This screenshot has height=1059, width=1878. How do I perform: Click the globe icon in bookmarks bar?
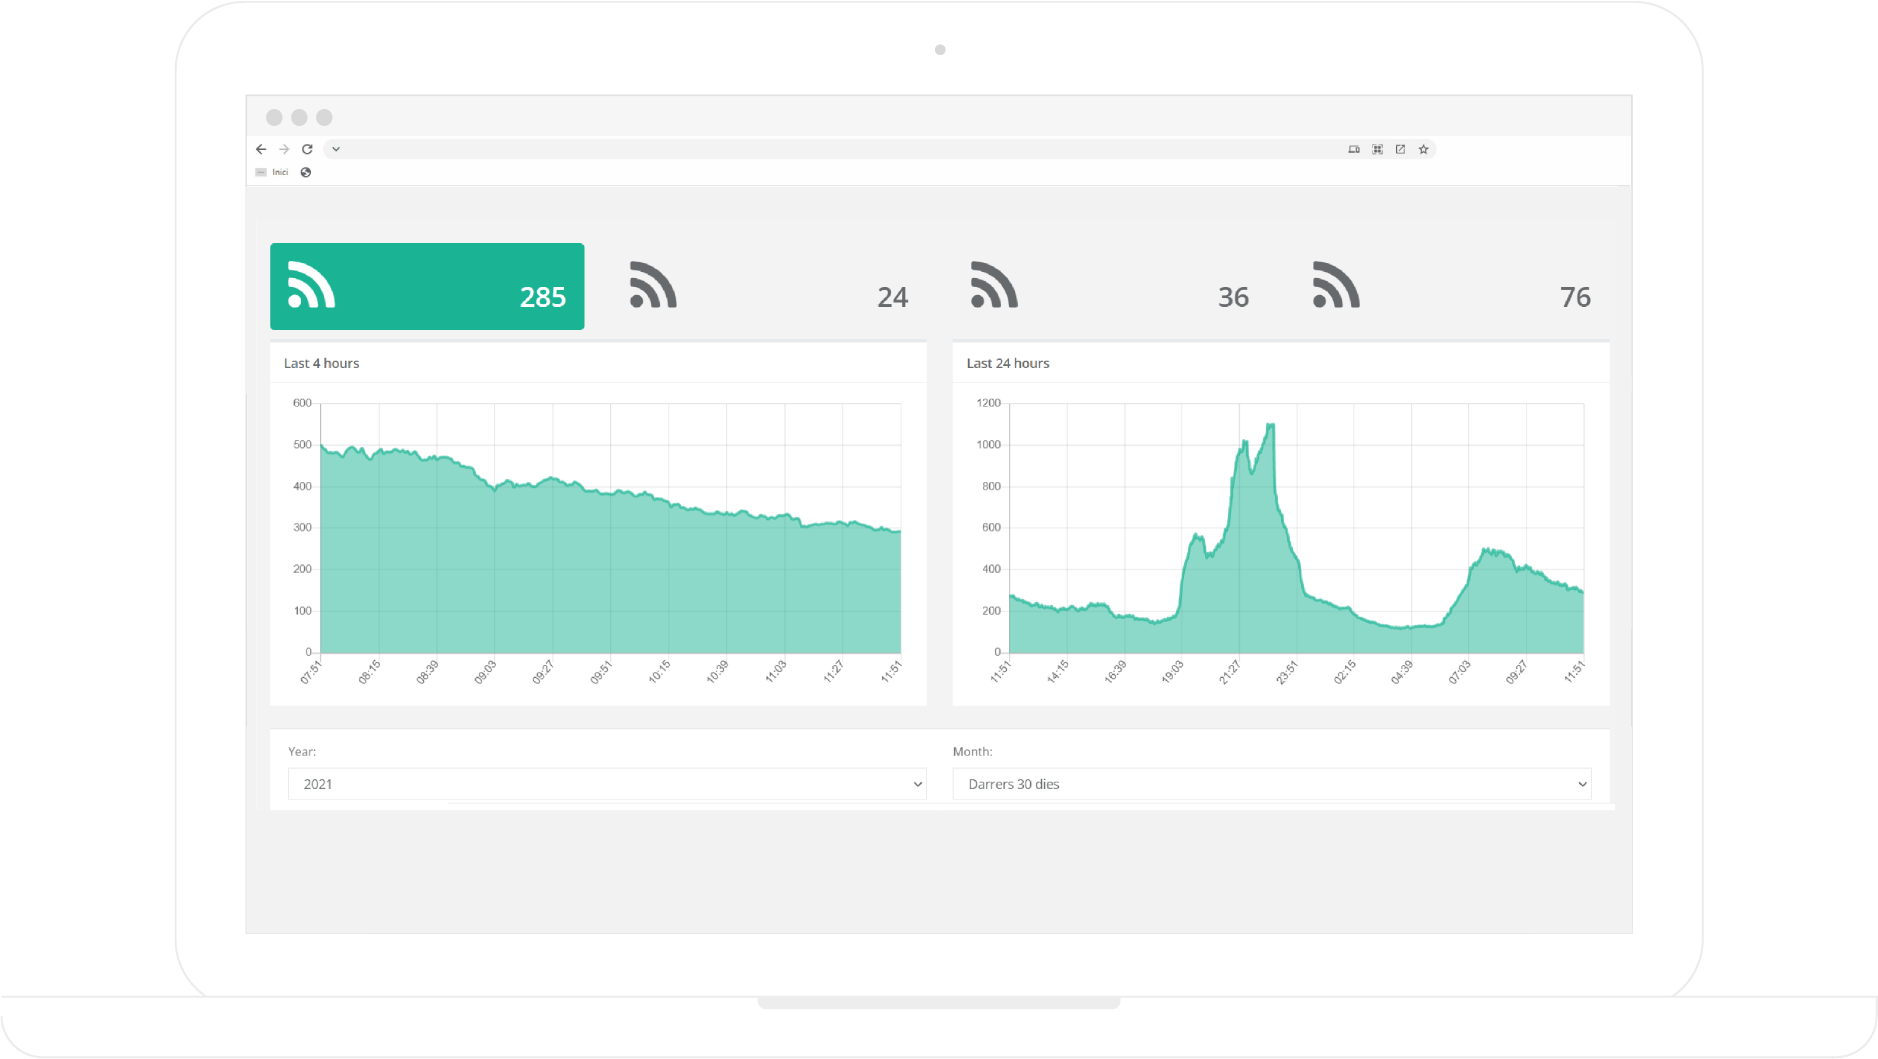(306, 172)
